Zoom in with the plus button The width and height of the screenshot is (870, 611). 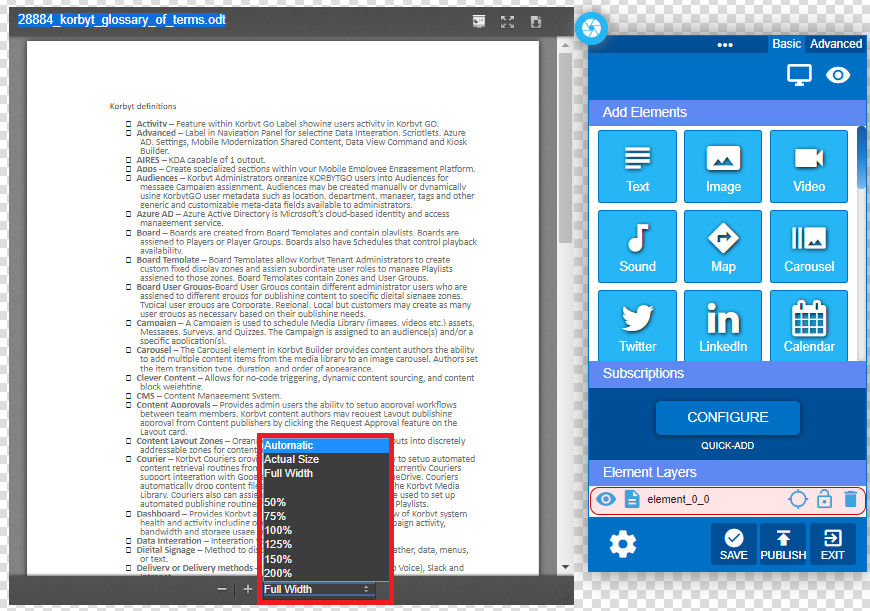[x=247, y=589]
